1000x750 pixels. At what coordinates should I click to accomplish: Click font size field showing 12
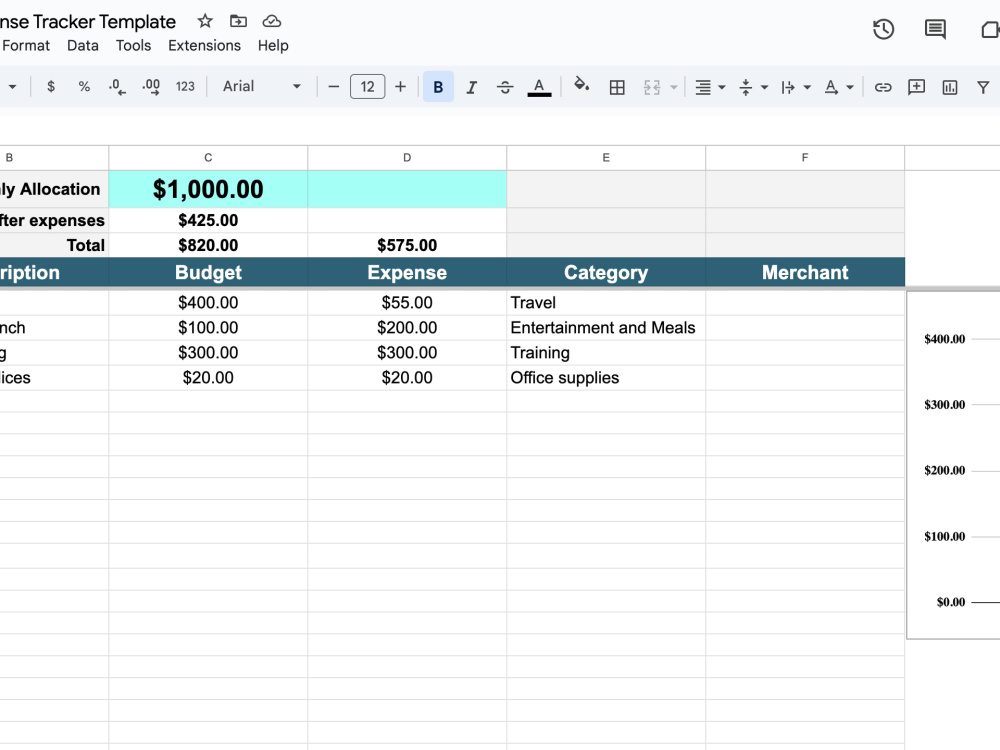pos(367,86)
